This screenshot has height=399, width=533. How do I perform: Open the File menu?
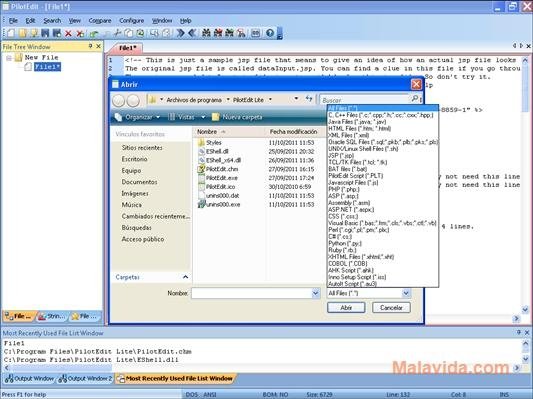(13, 21)
